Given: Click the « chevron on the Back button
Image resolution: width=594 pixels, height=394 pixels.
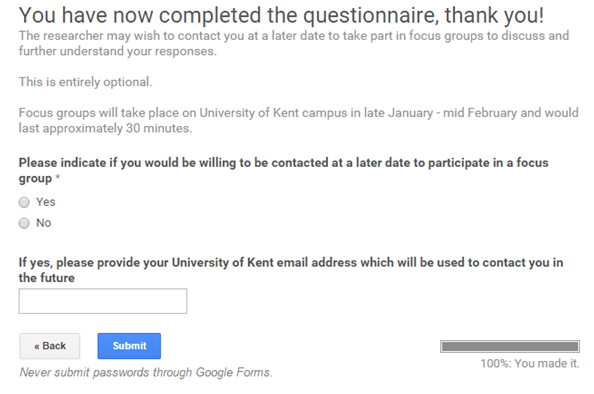Looking at the screenshot, I should [37, 346].
